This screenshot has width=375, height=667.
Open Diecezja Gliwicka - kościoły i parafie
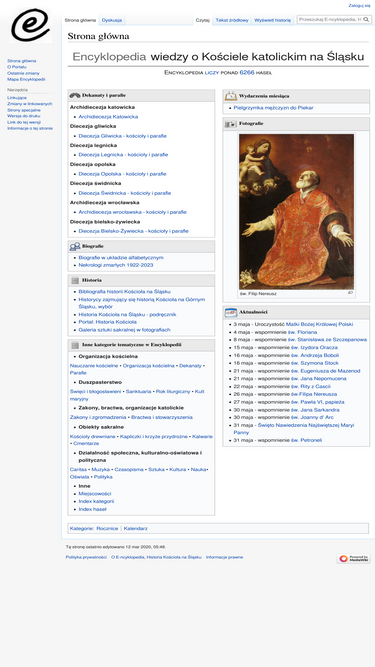pos(122,136)
